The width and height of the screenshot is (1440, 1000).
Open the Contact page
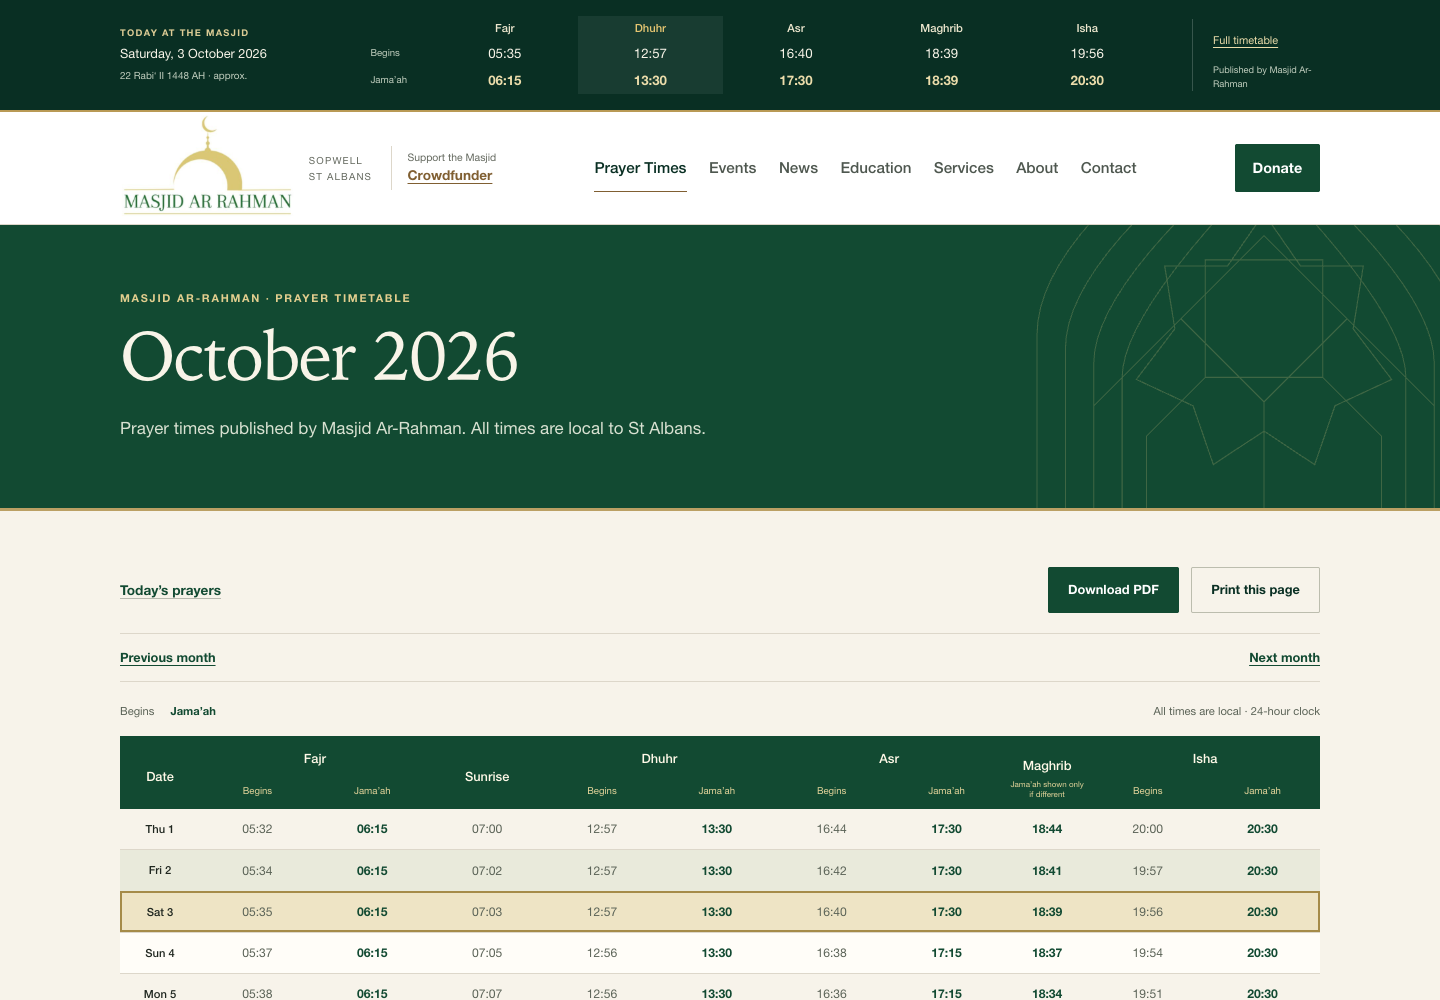(1108, 168)
